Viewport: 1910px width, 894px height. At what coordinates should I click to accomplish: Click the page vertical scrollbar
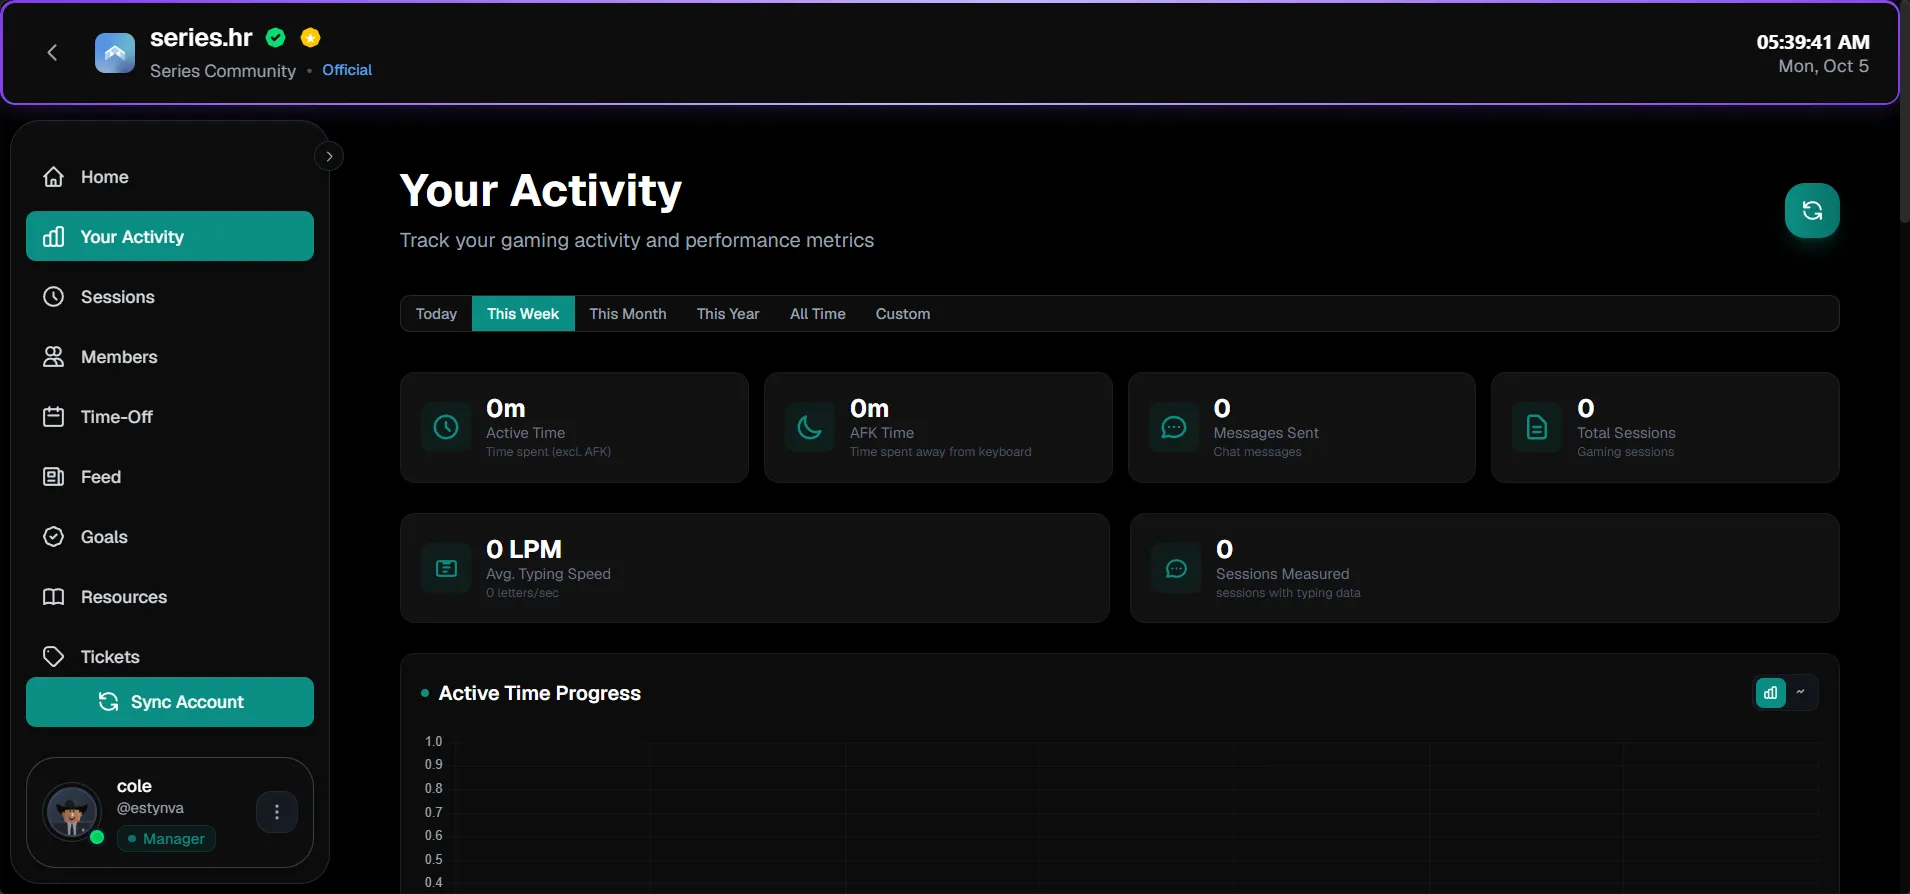coord(1904,112)
